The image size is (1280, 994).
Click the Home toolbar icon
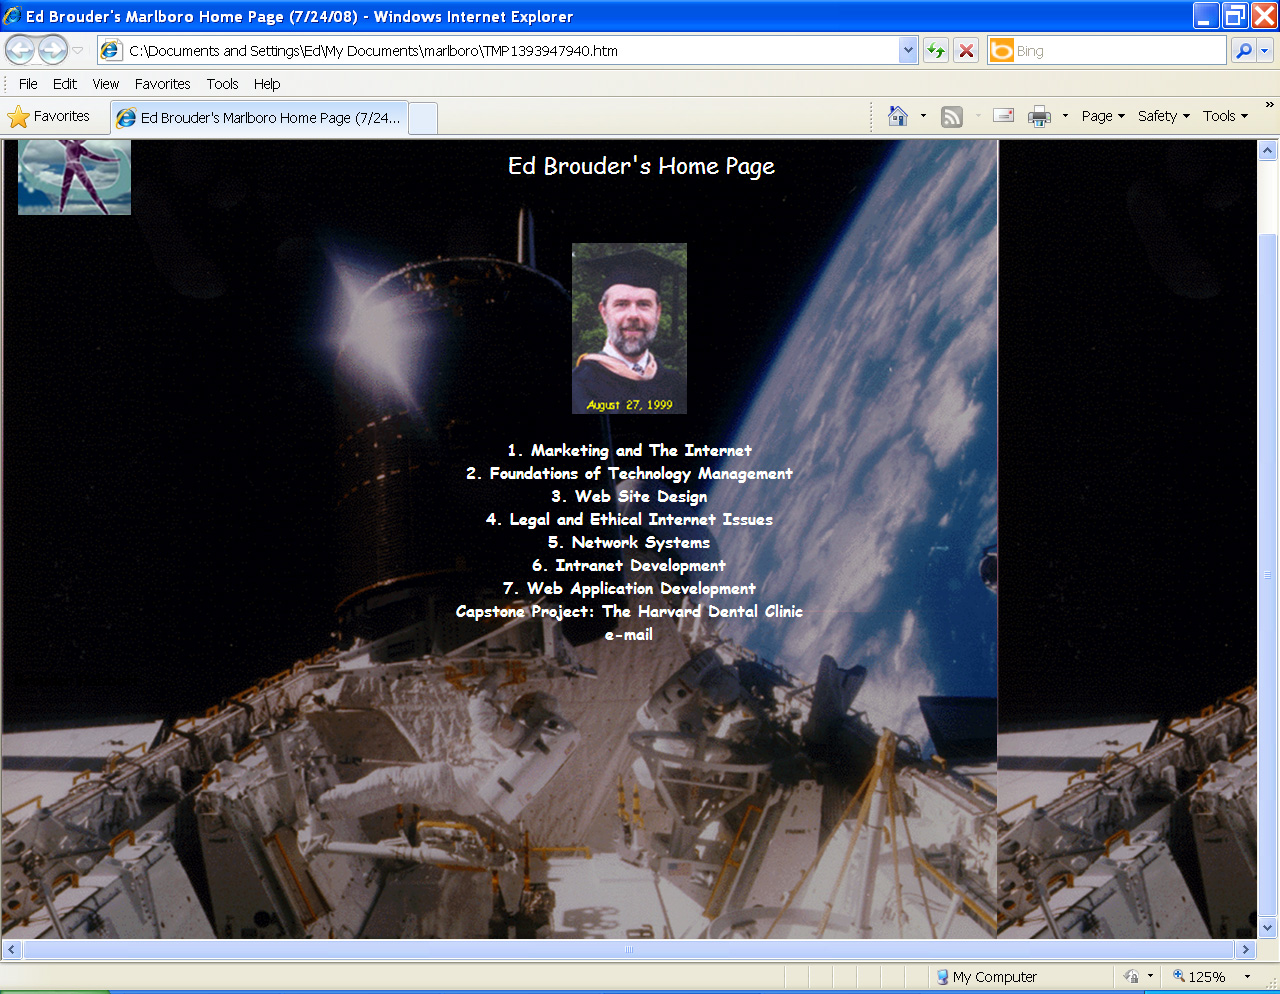click(x=898, y=117)
